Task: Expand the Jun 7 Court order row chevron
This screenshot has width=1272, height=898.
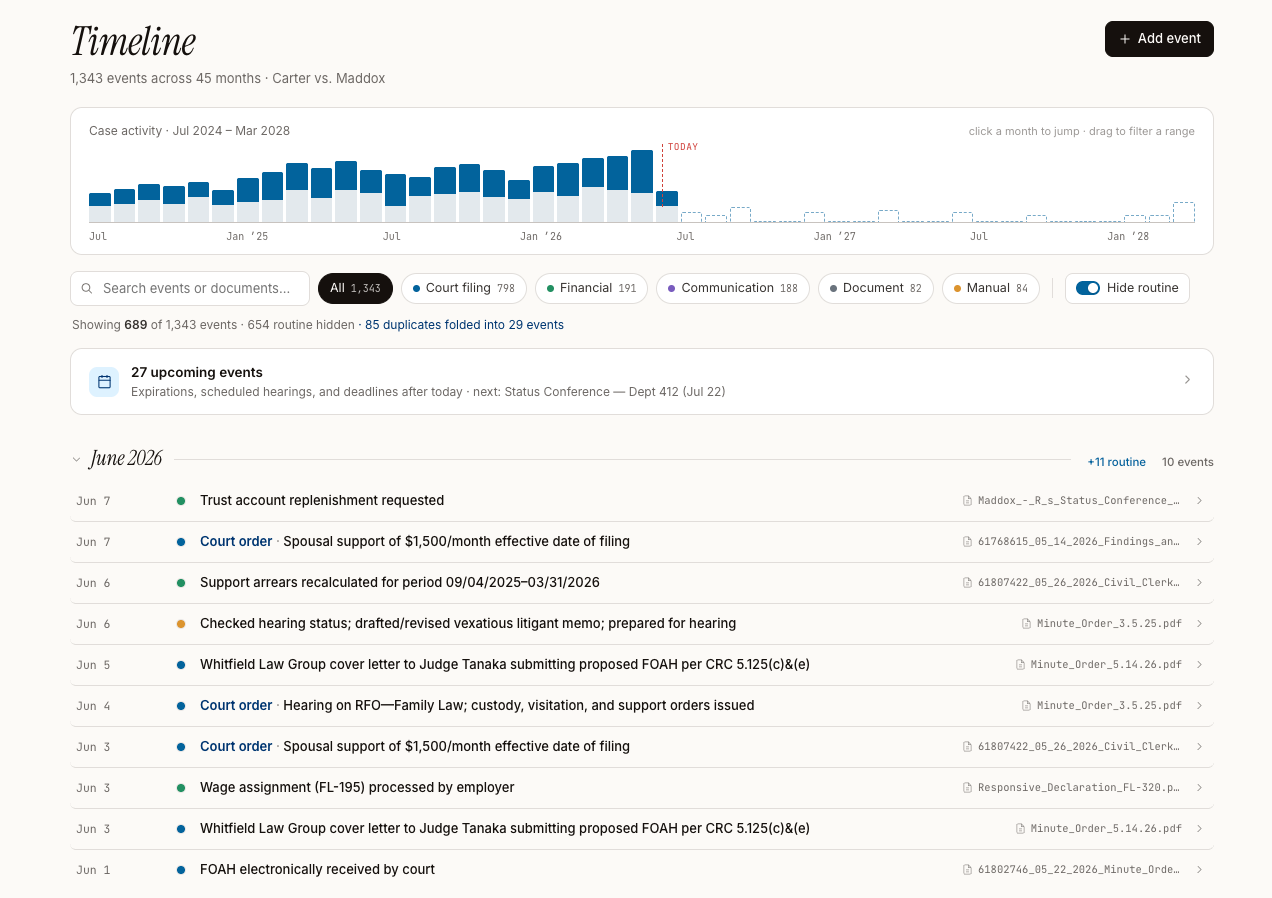Action: [1199, 541]
